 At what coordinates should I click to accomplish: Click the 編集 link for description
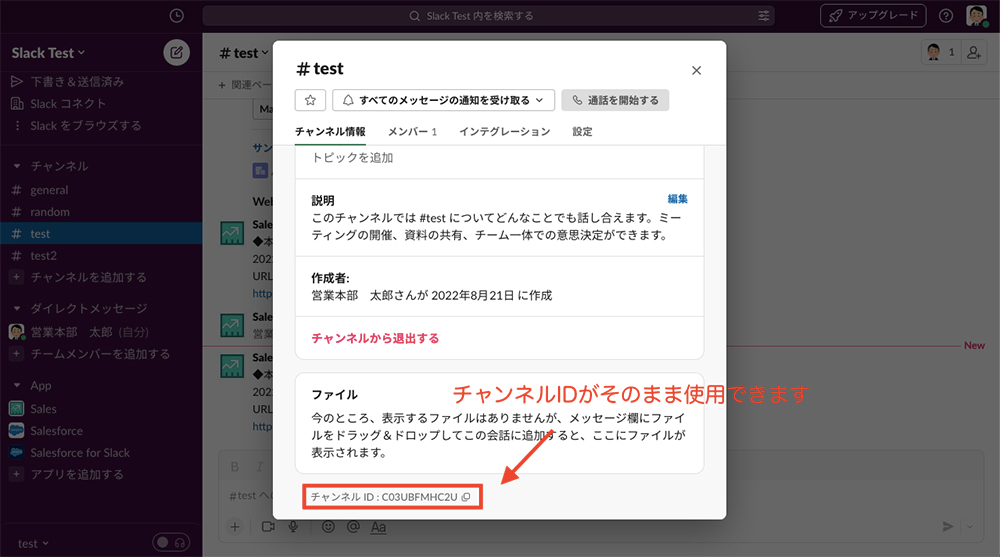click(x=677, y=199)
